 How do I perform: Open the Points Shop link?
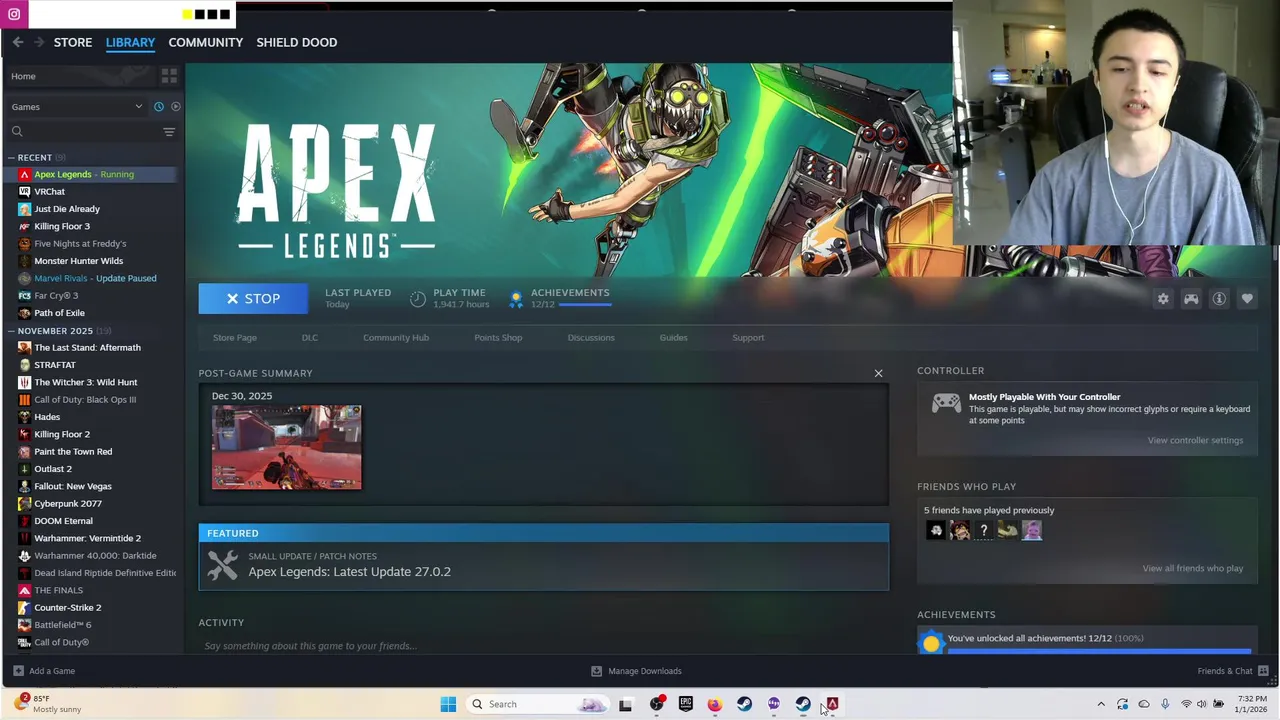click(x=498, y=338)
